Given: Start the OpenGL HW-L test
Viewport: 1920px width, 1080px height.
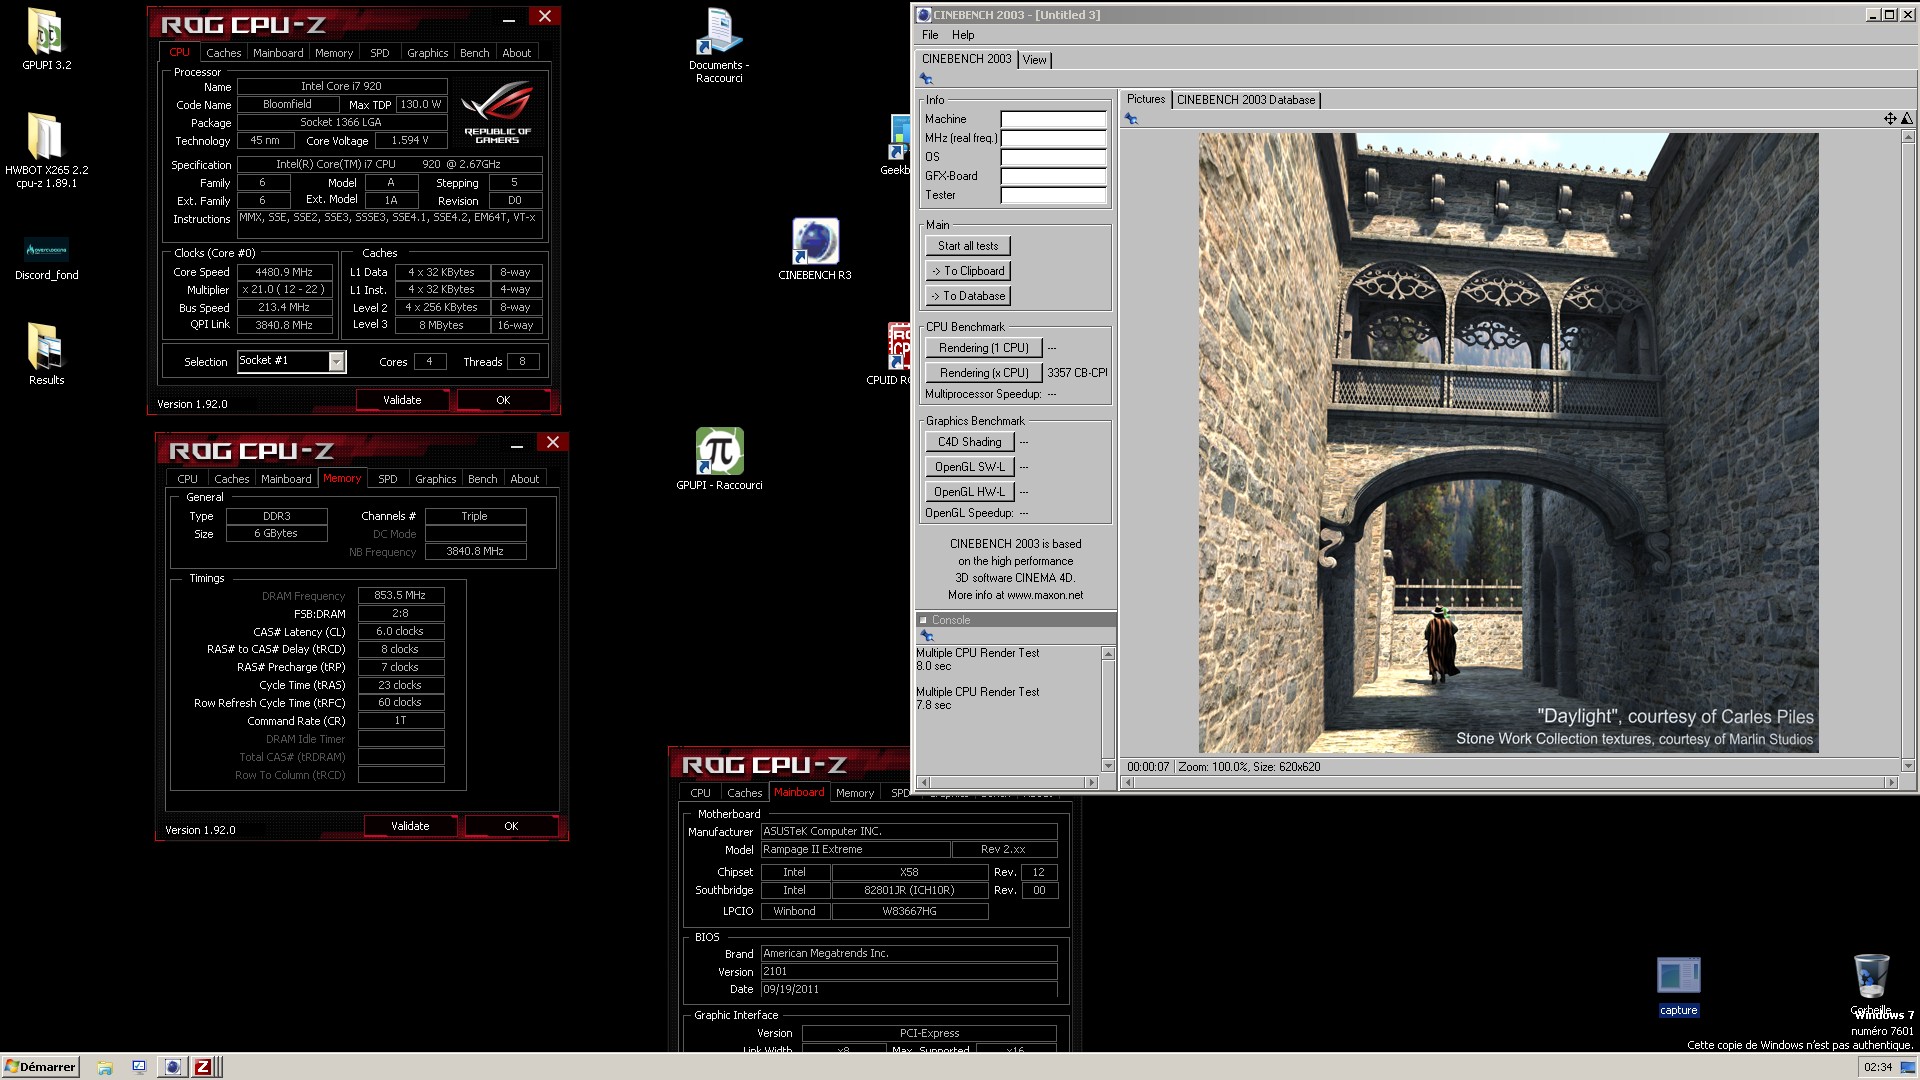Looking at the screenshot, I should (970, 492).
